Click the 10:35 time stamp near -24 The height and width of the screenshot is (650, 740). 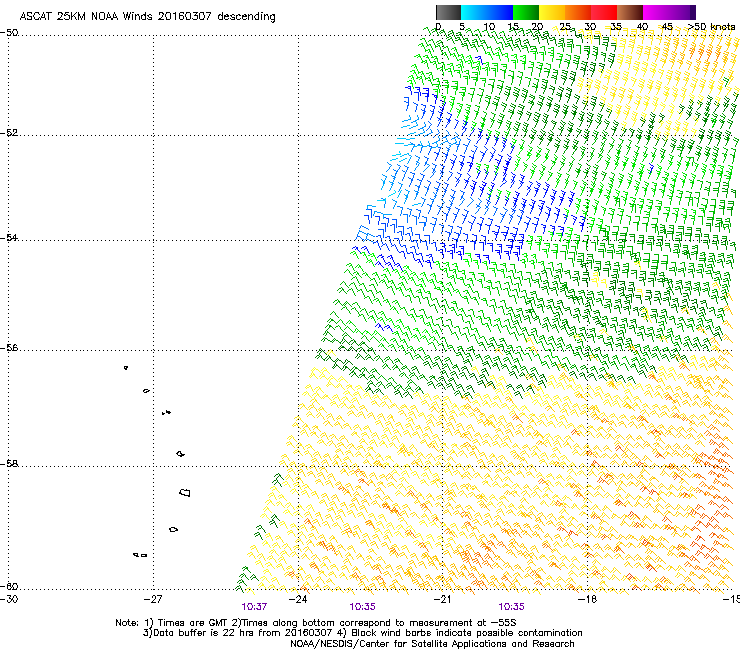362,607
